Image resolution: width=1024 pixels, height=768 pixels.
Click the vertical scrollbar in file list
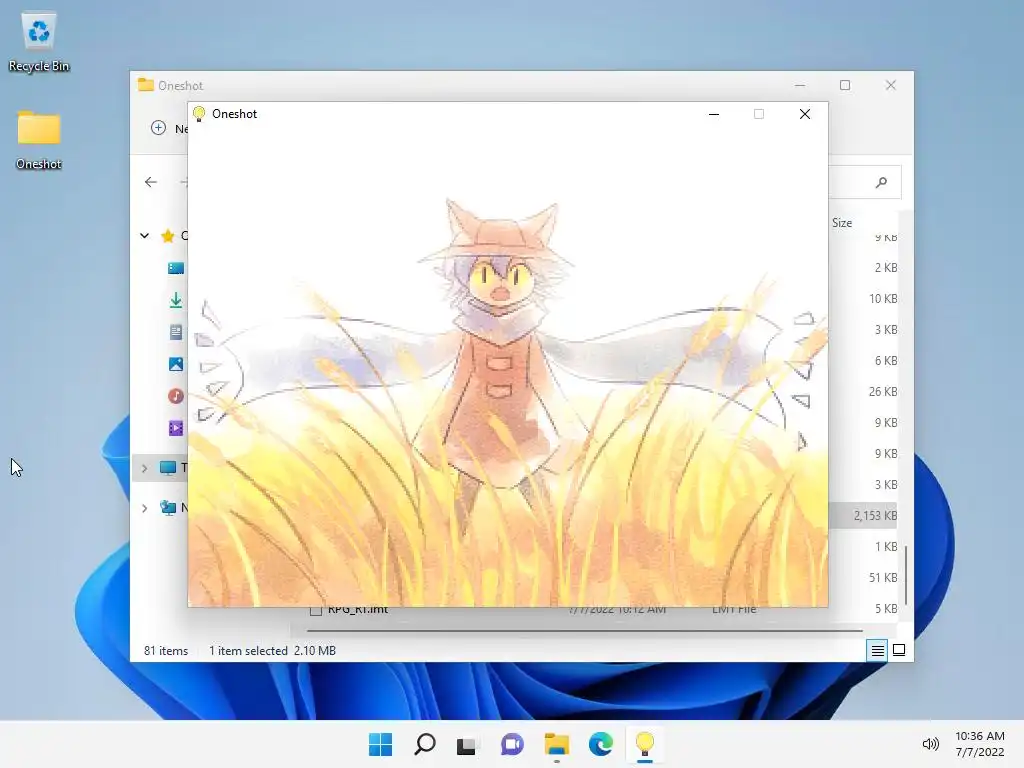[x=906, y=575]
